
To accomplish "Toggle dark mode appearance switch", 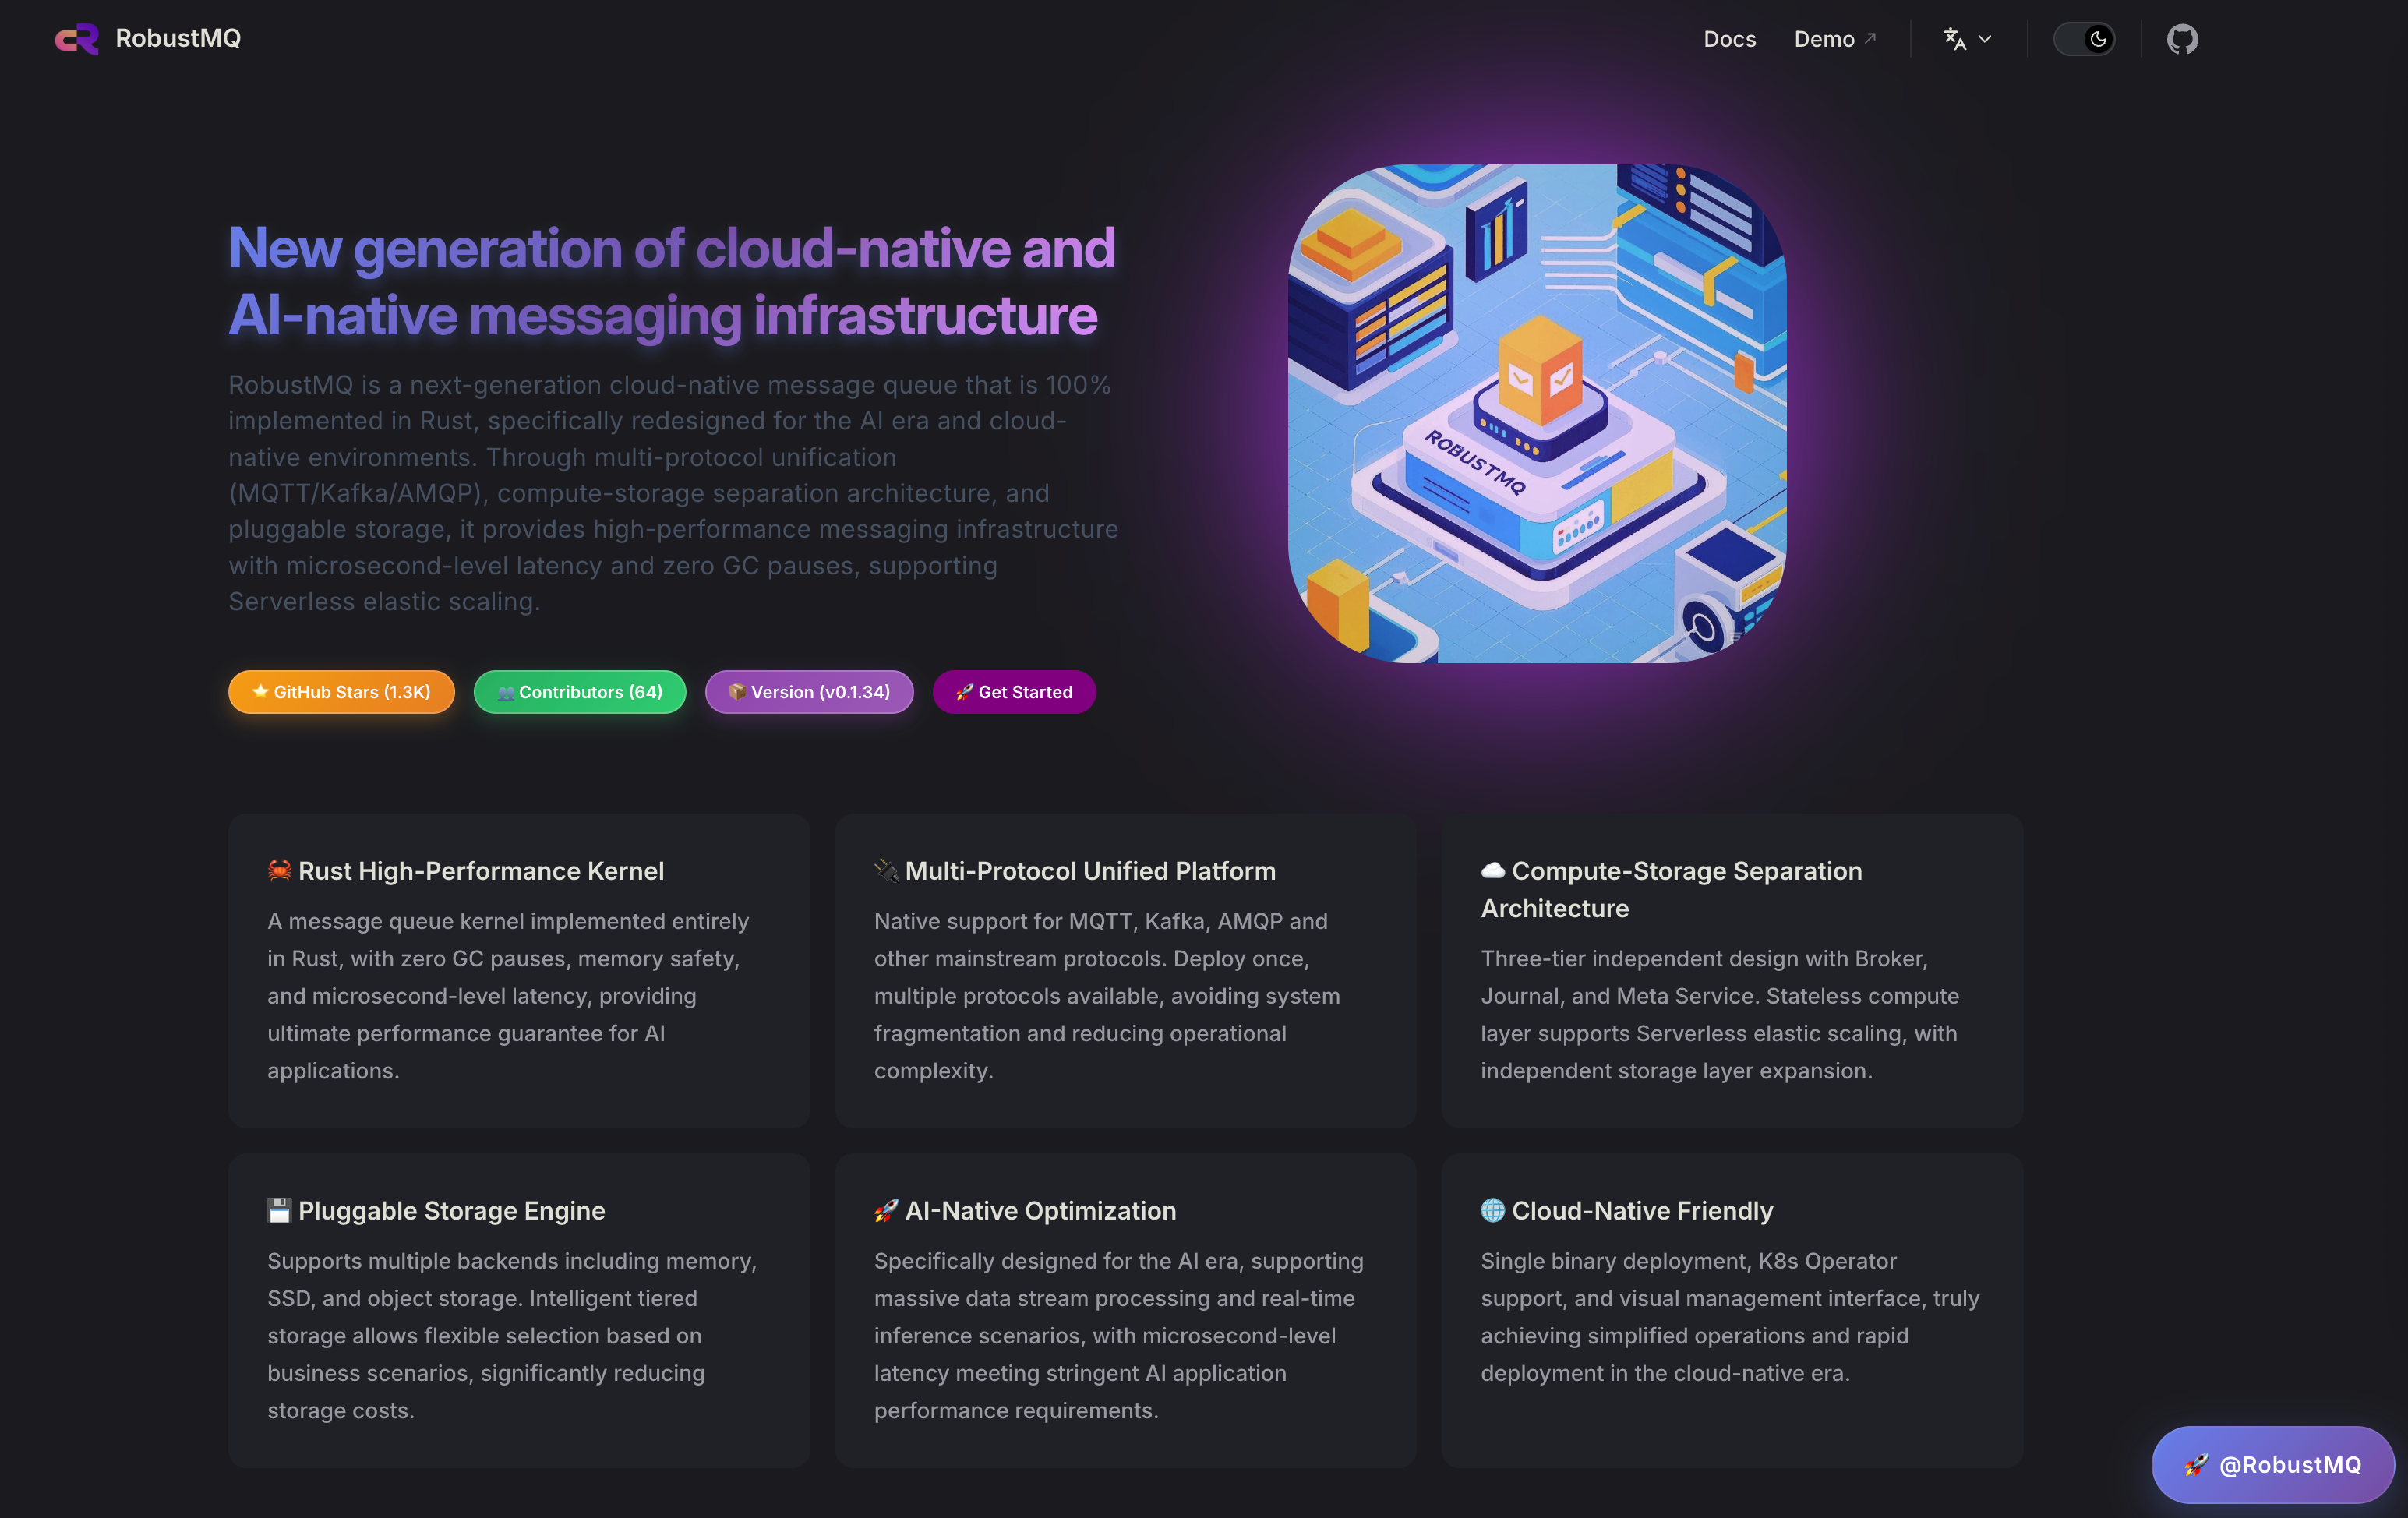I will (2084, 39).
